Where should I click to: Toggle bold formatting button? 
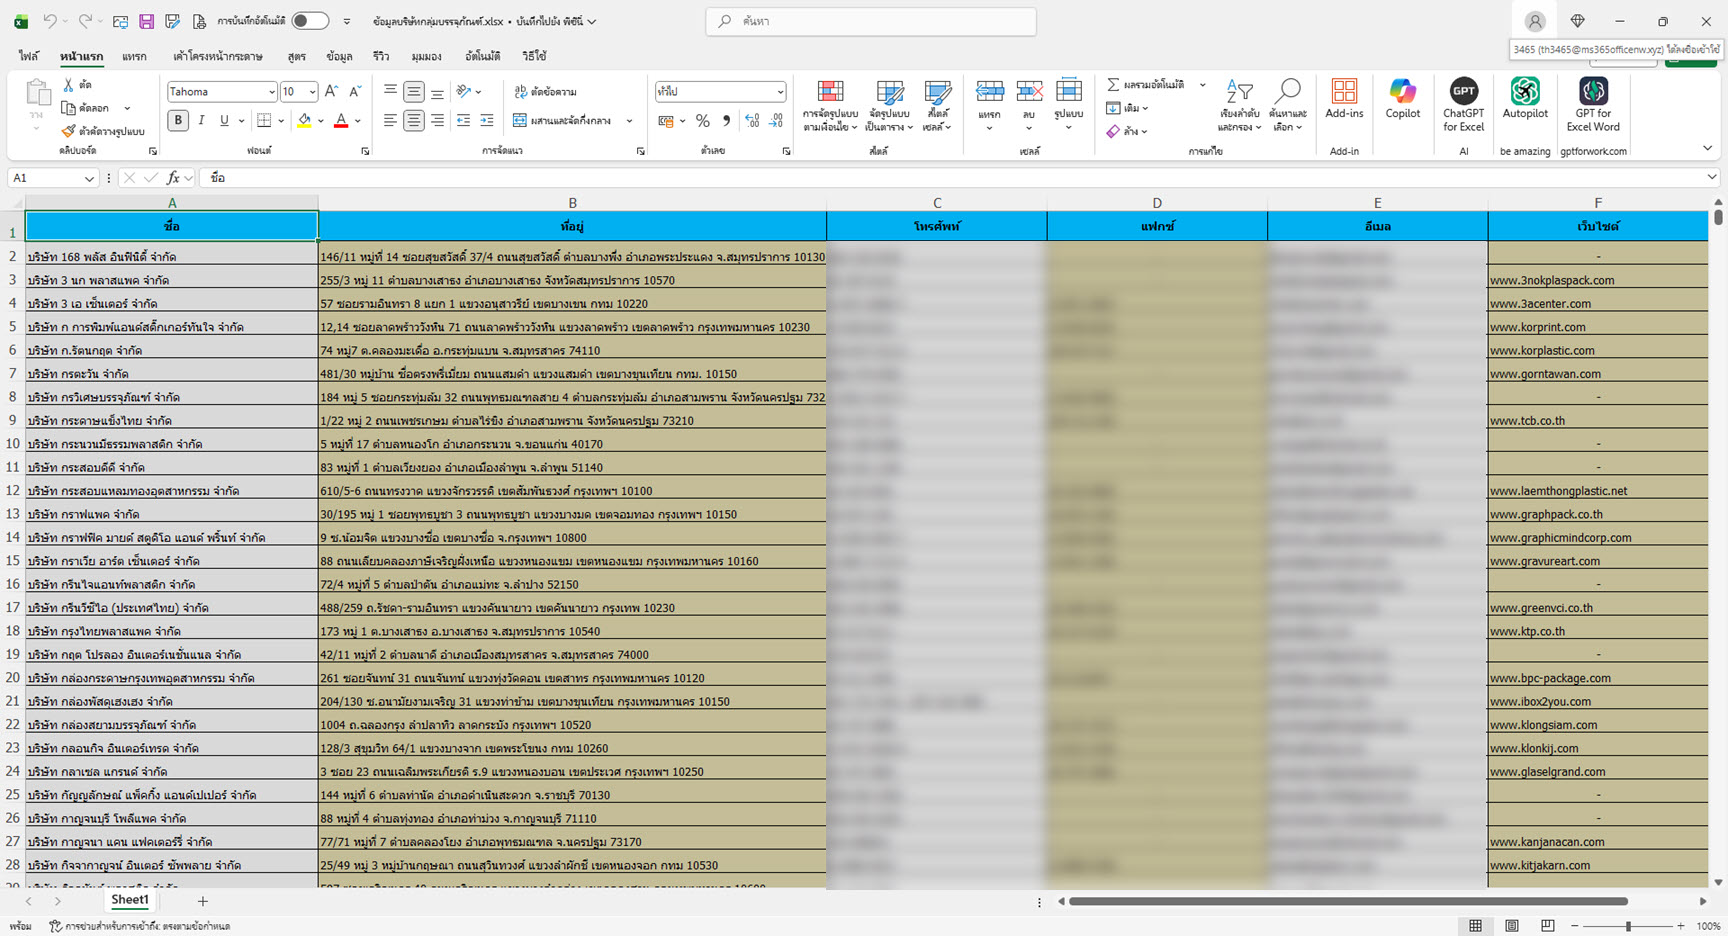[x=178, y=121]
